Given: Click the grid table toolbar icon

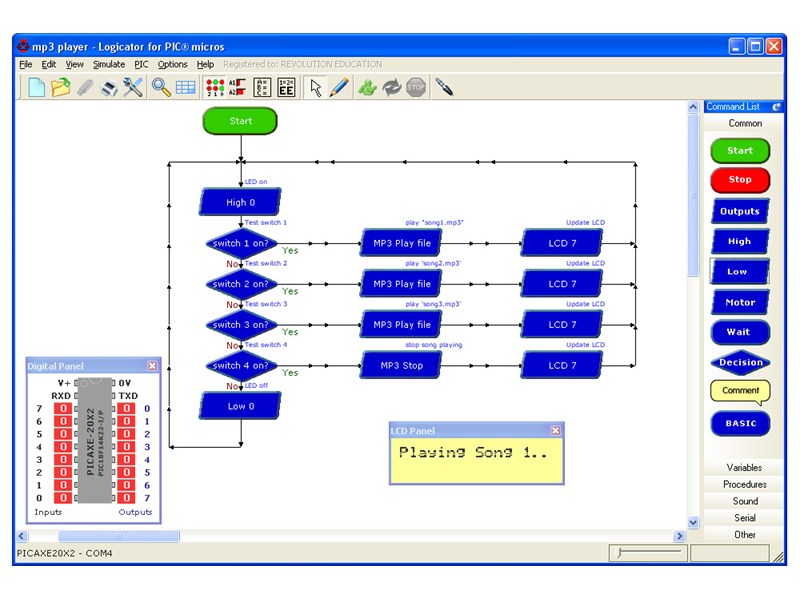Looking at the screenshot, I should [x=185, y=88].
